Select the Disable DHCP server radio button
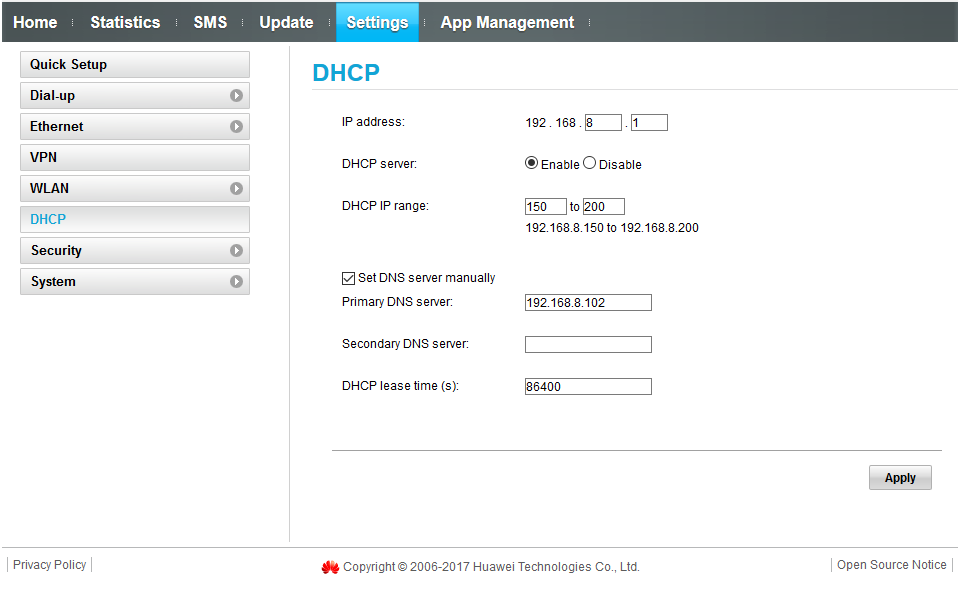Viewport: 960px width, 589px height. pos(590,163)
